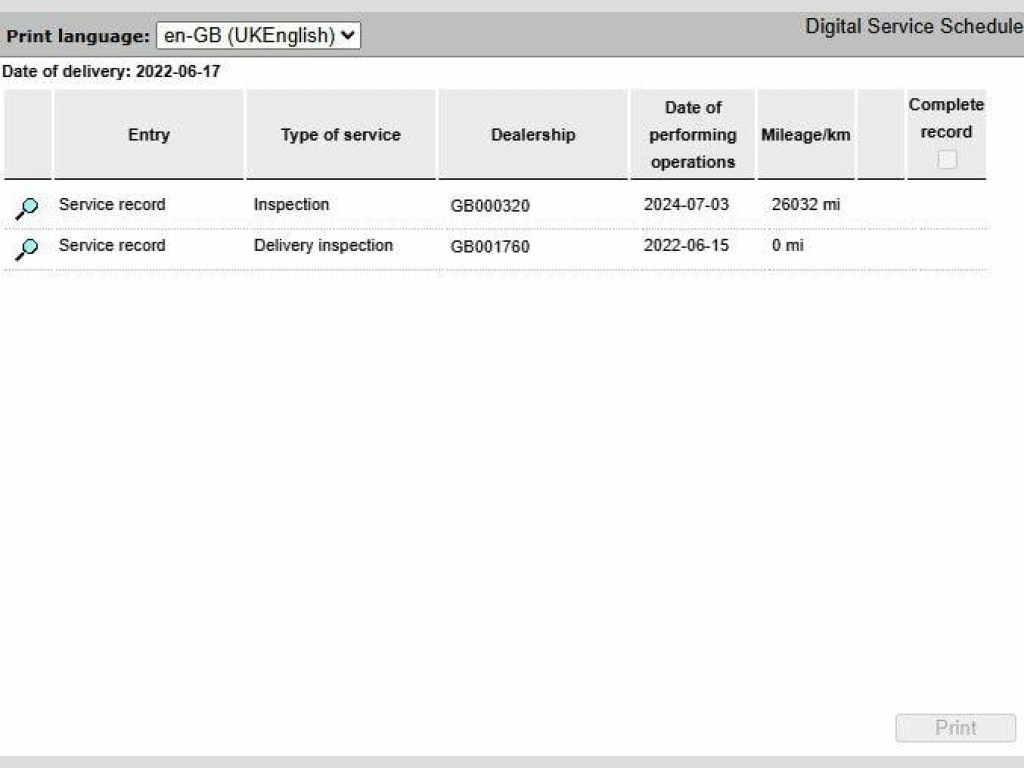The height and width of the screenshot is (768, 1024).
Task: Click Date of performing operations header
Action: 692,135
